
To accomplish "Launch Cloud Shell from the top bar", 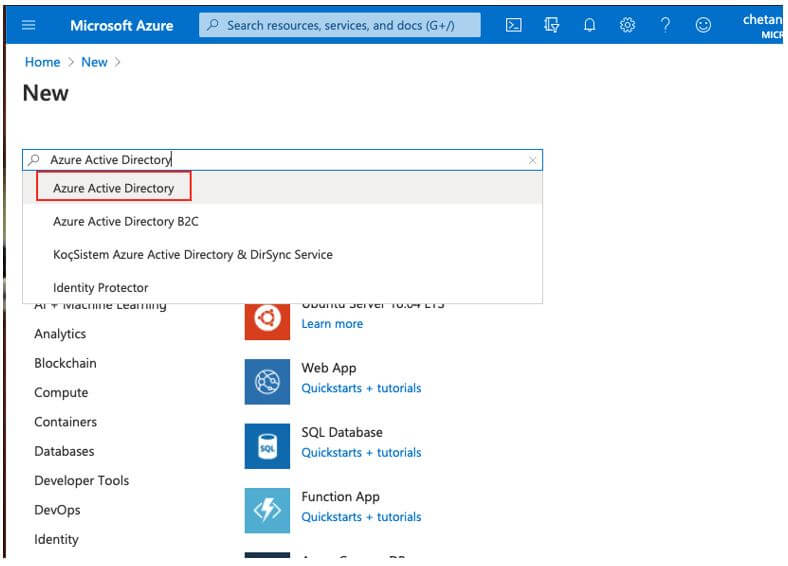I will pos(513,25).
